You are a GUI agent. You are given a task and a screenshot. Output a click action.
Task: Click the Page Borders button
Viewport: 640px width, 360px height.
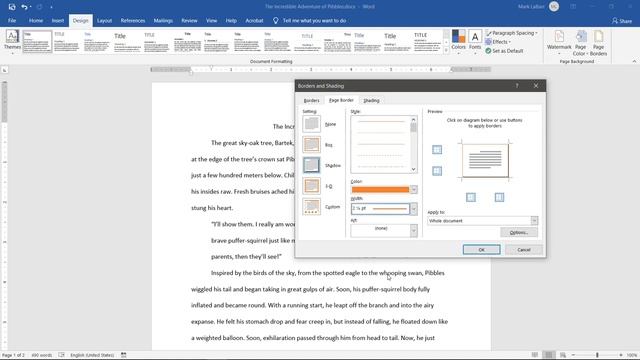pyautogui.click(x=598, y=42)
